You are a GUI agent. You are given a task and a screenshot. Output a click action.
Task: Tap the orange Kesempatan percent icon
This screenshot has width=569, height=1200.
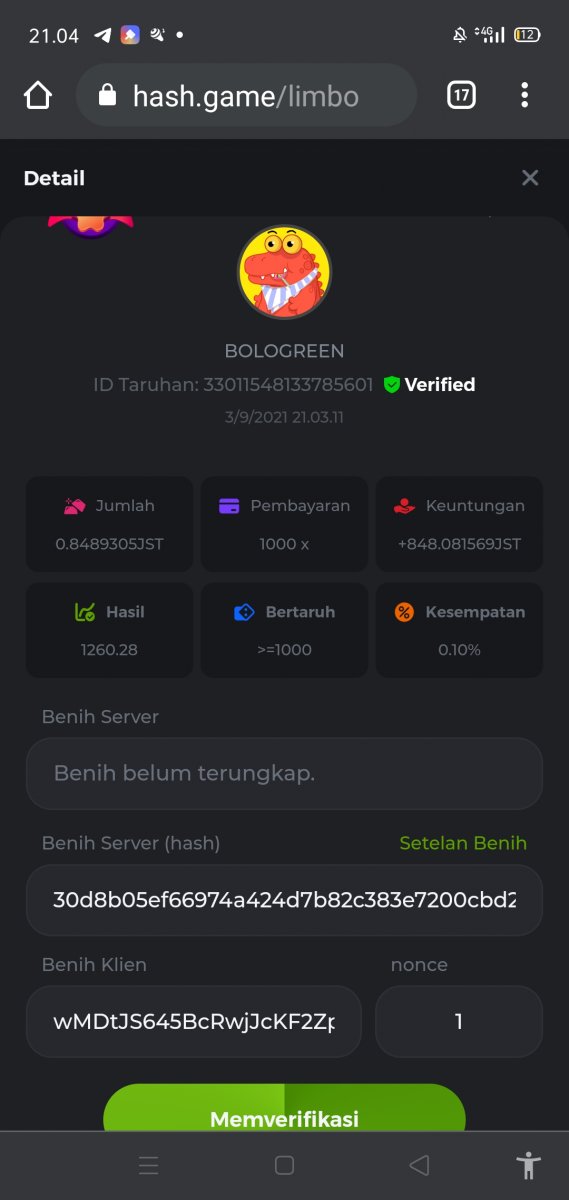(404, 612)
